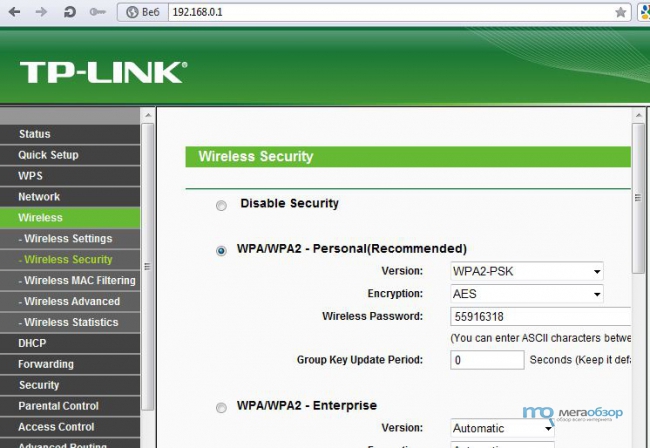Screen dimensions: 650x448
Task: Open the WPS menu item
Action: (70, 176)
